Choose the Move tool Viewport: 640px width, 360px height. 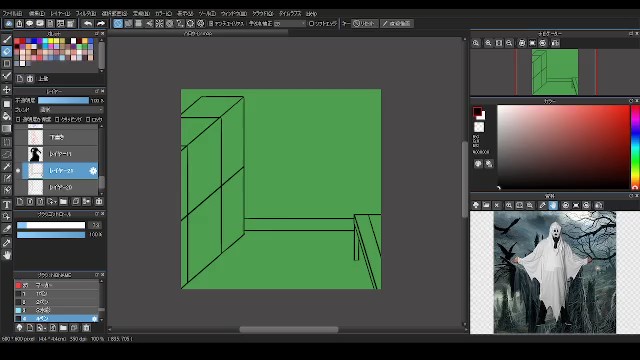(x=7, y=89)
